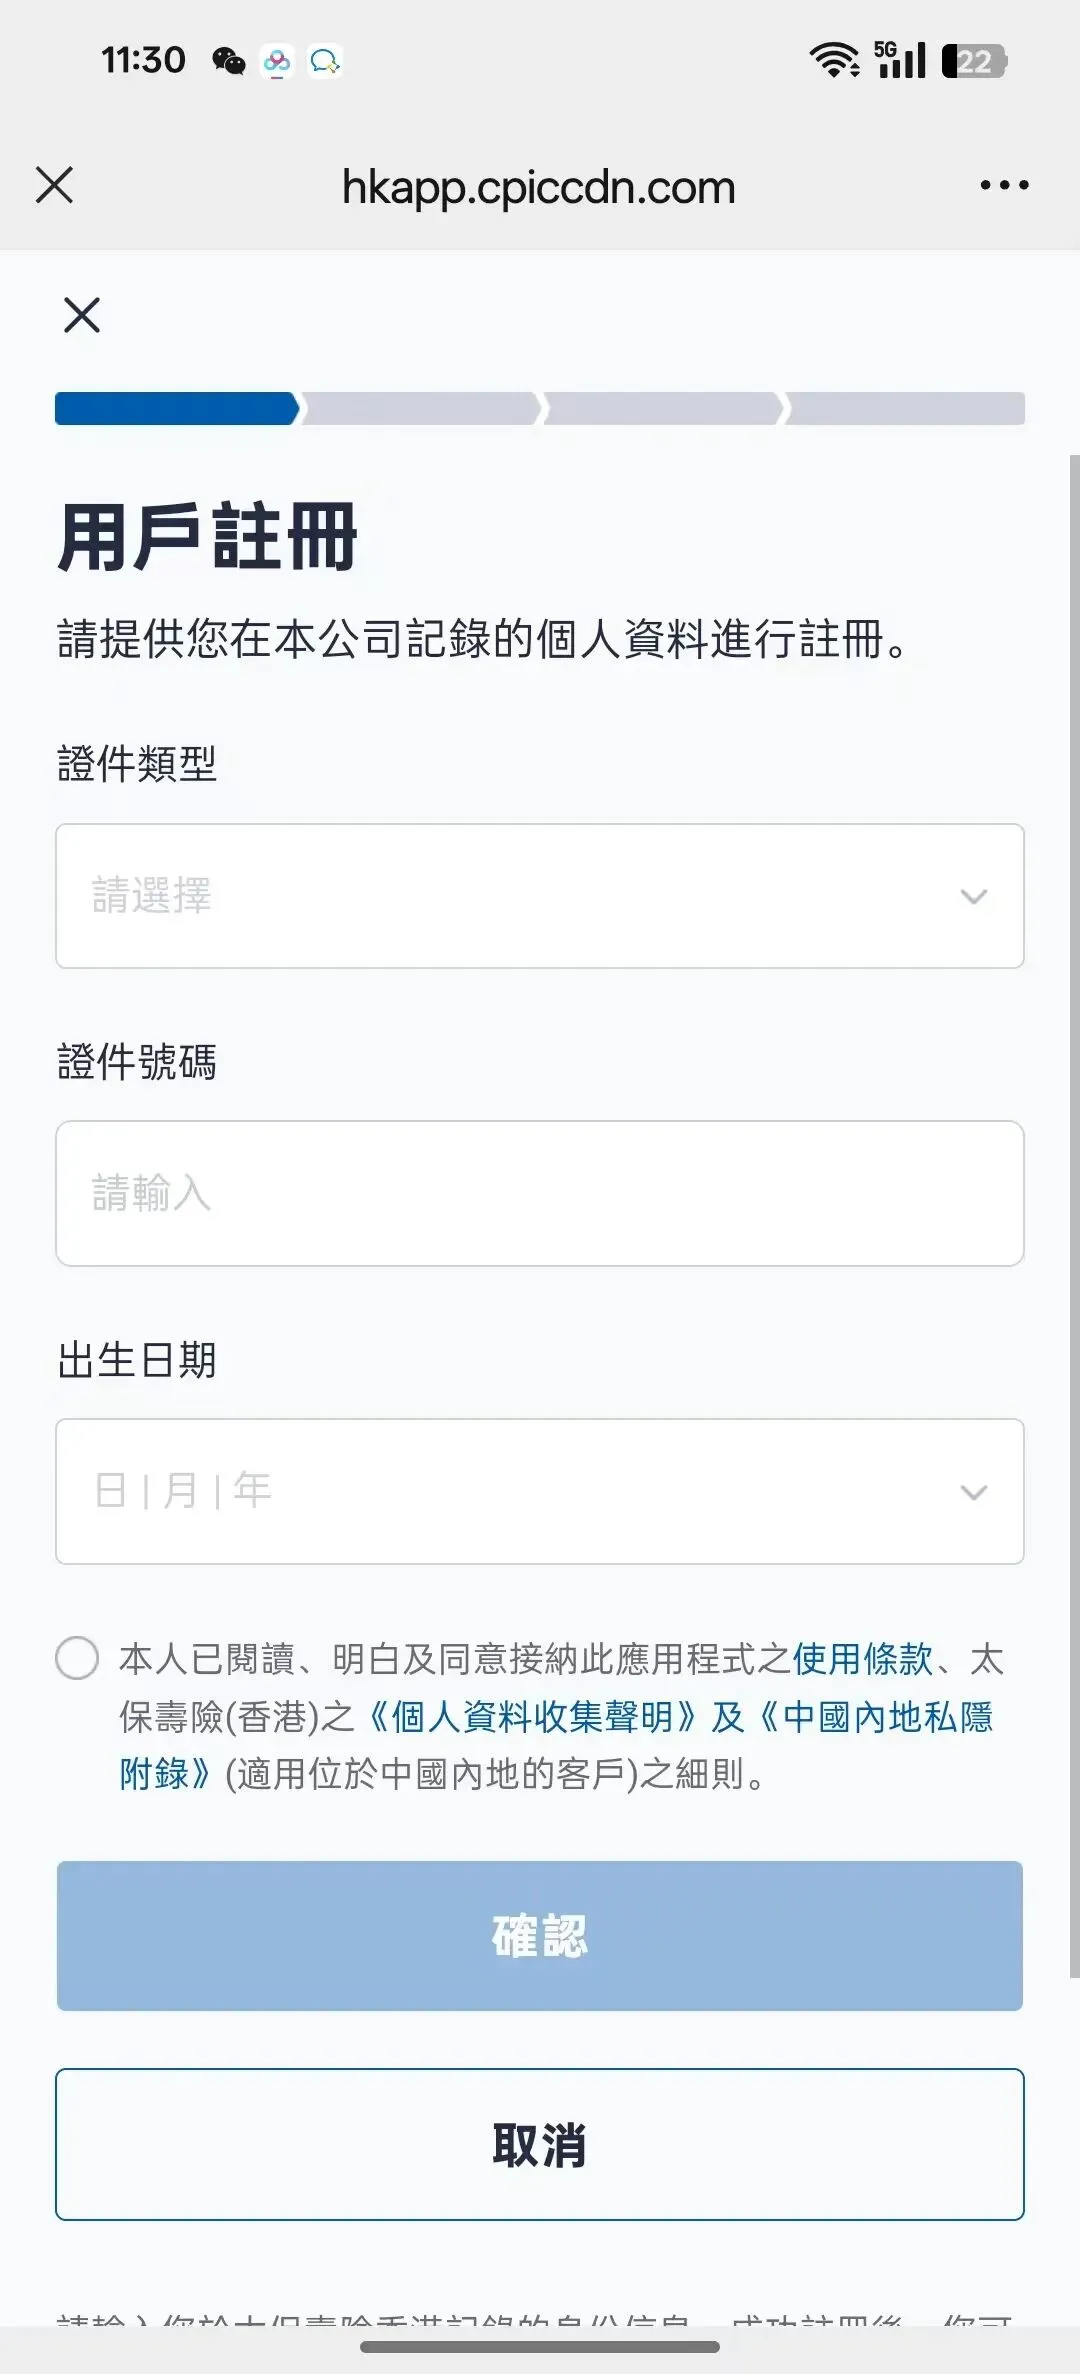The image size is (1080, 2374).
Task: Tap the 取消 button
Action: pyautogui.click(x=540, y=2144)
